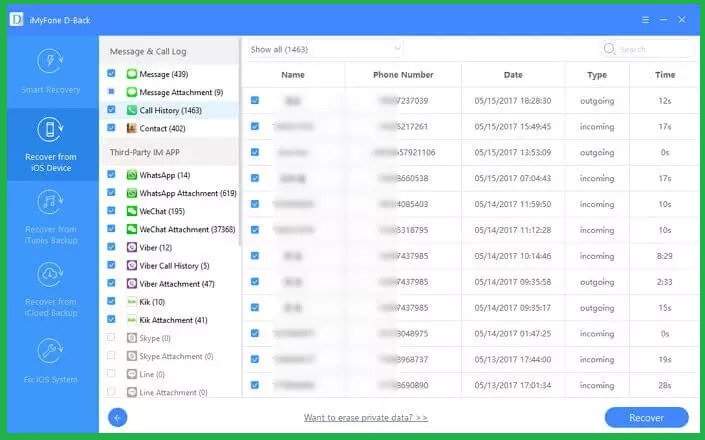Select Line Attachment (0) category
Viewport: 705px width, 440px height.
pyautogui.click(x=173, y=392)
